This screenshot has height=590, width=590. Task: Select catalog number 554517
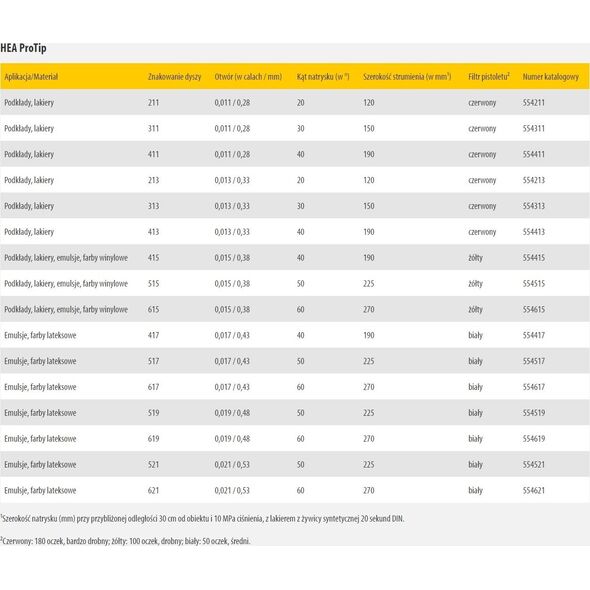click(534, 361)
